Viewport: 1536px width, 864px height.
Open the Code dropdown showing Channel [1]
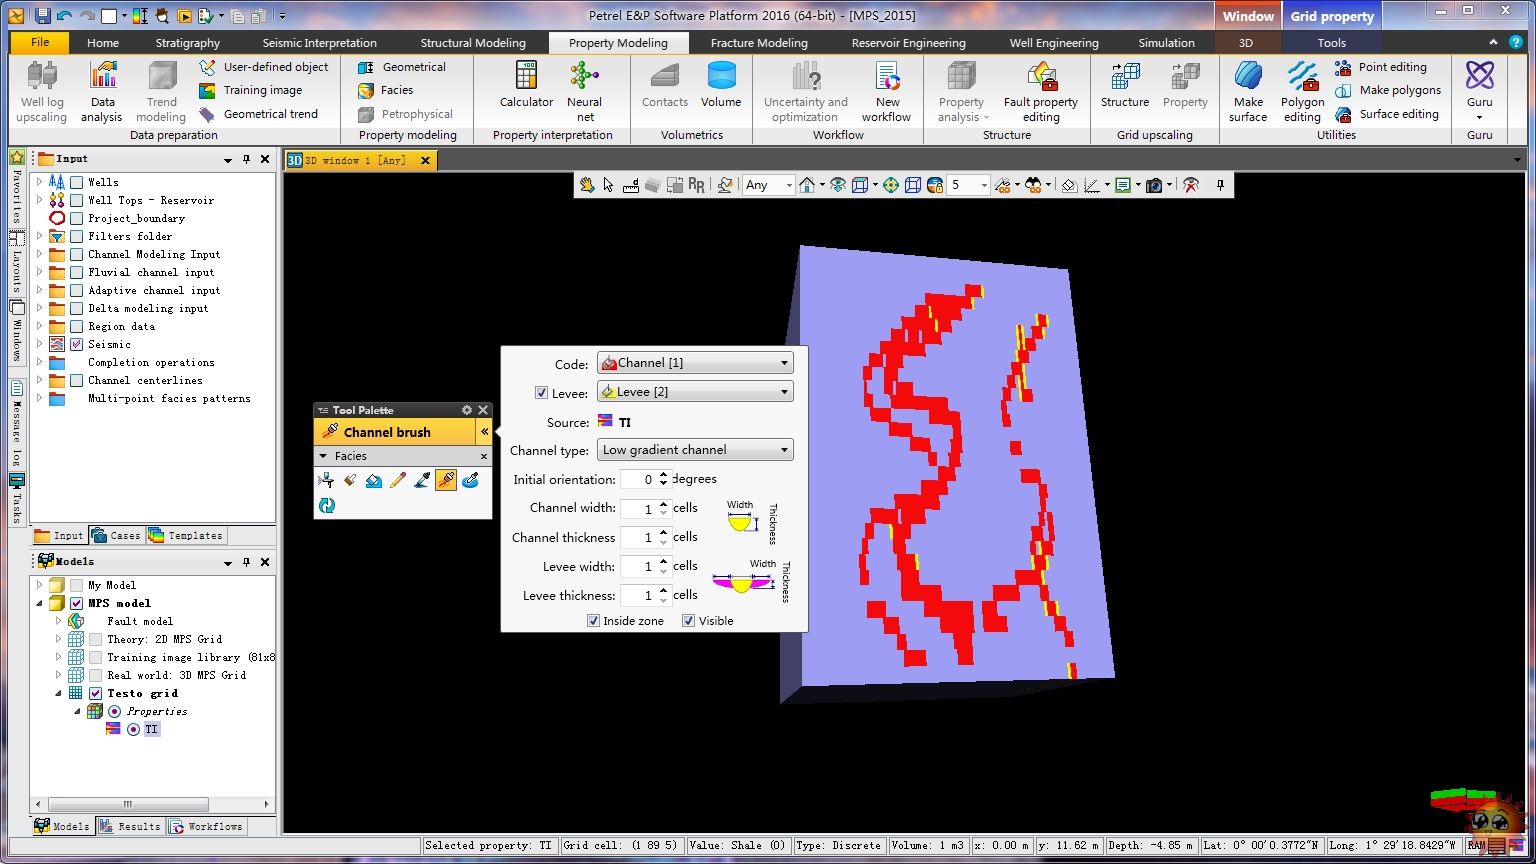695,363
